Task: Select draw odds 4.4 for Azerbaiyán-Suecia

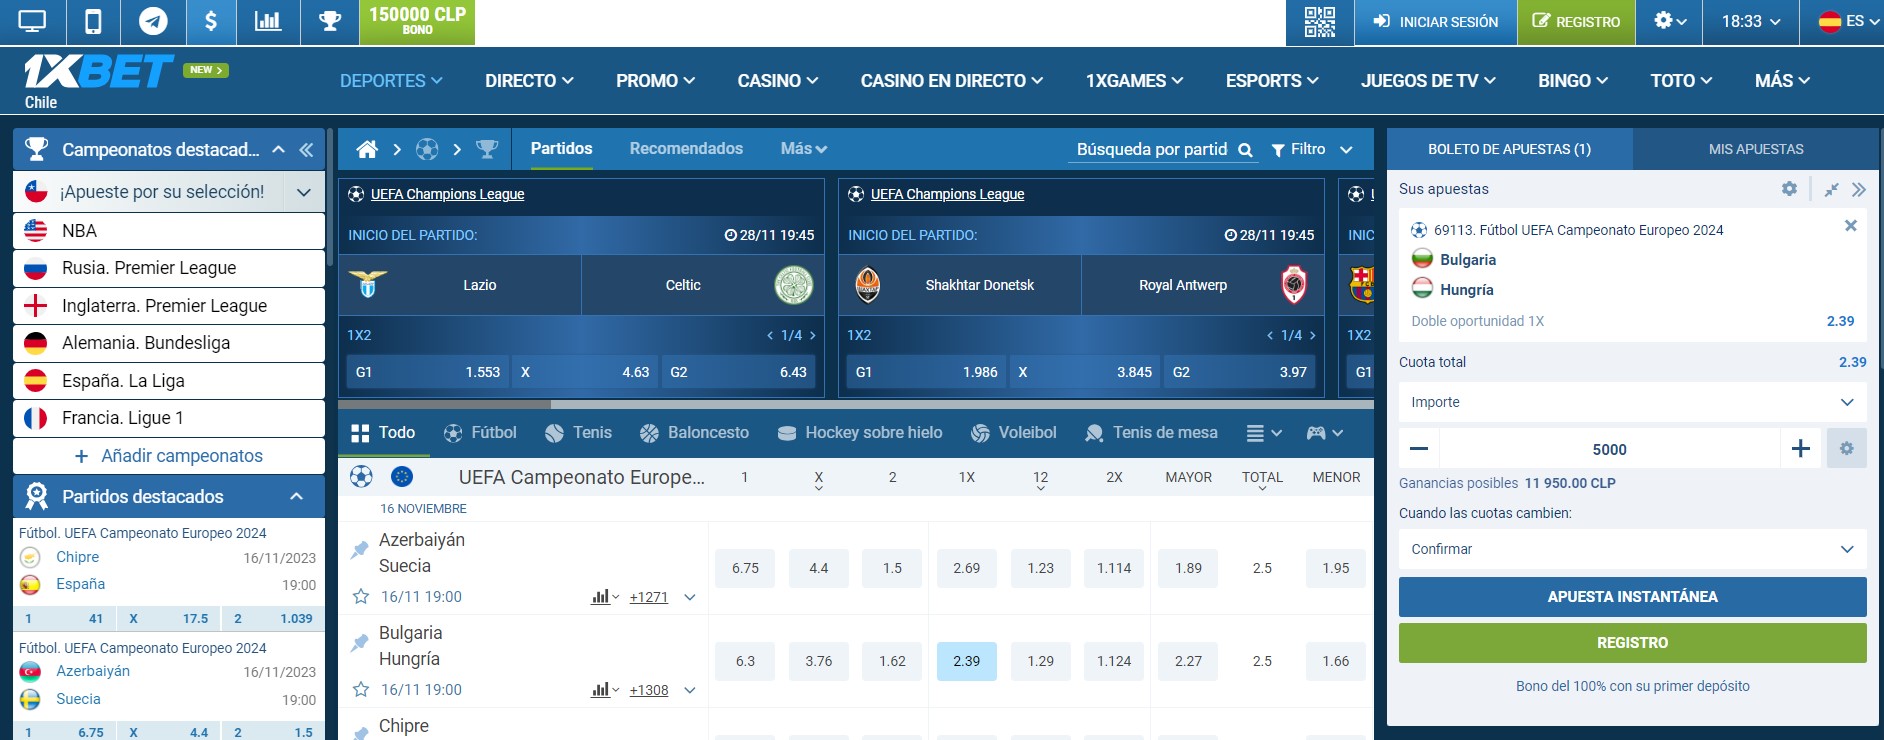Action: tap(819, 568)
